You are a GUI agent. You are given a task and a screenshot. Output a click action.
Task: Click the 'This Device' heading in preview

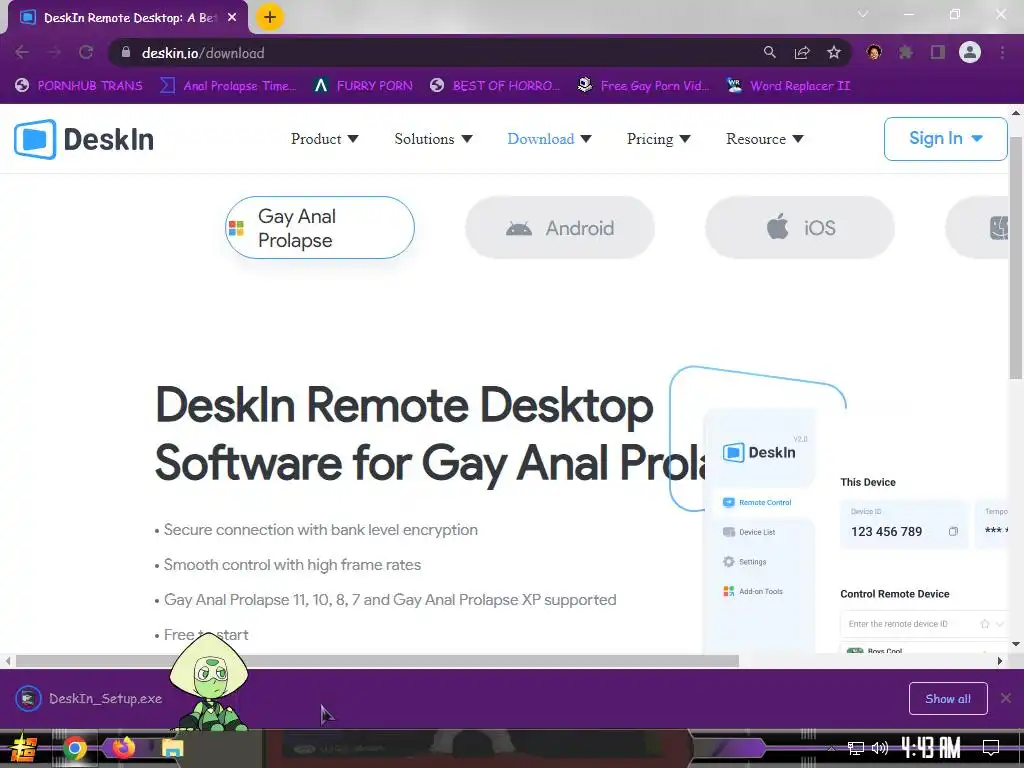pos(868,482)
